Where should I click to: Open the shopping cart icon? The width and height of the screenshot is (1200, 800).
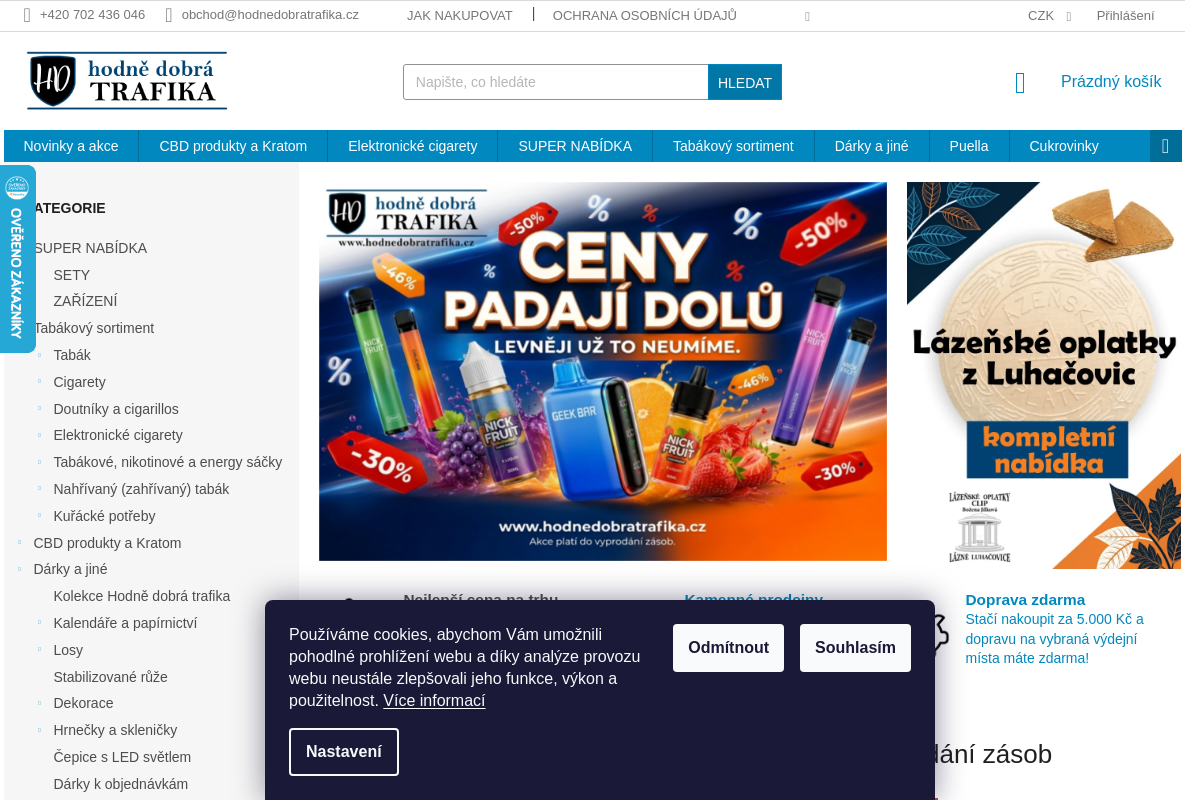(x=1020, y=83)
